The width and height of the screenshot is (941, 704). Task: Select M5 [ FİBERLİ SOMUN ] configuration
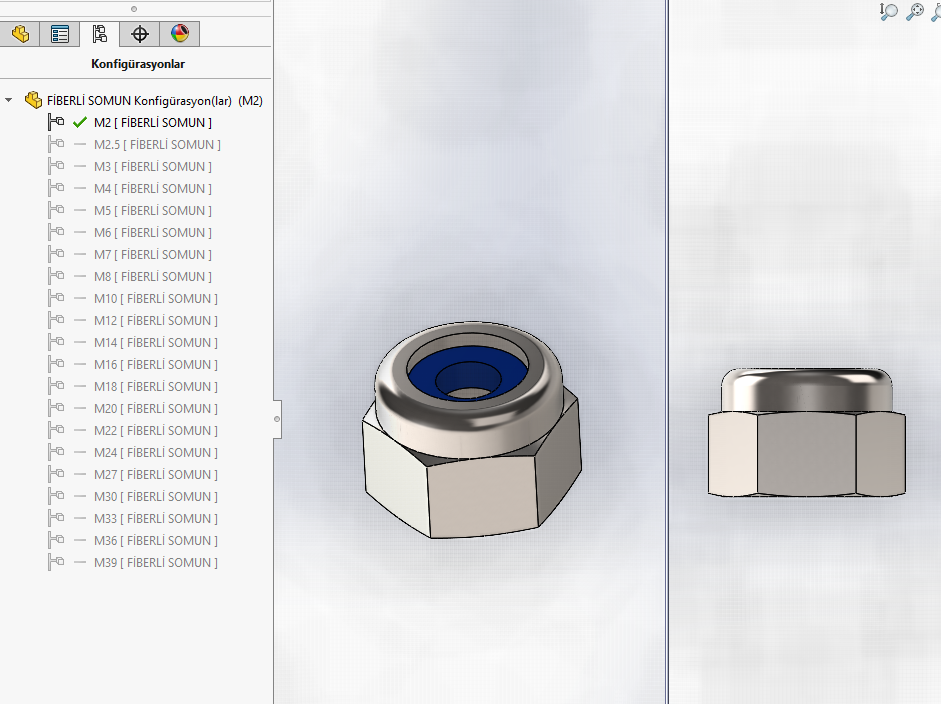(152, 211)
